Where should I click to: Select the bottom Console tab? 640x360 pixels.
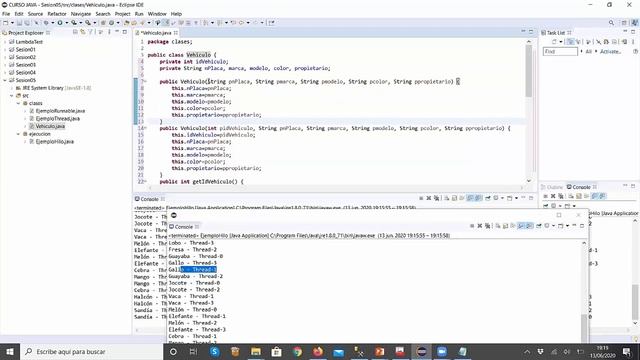149,199
